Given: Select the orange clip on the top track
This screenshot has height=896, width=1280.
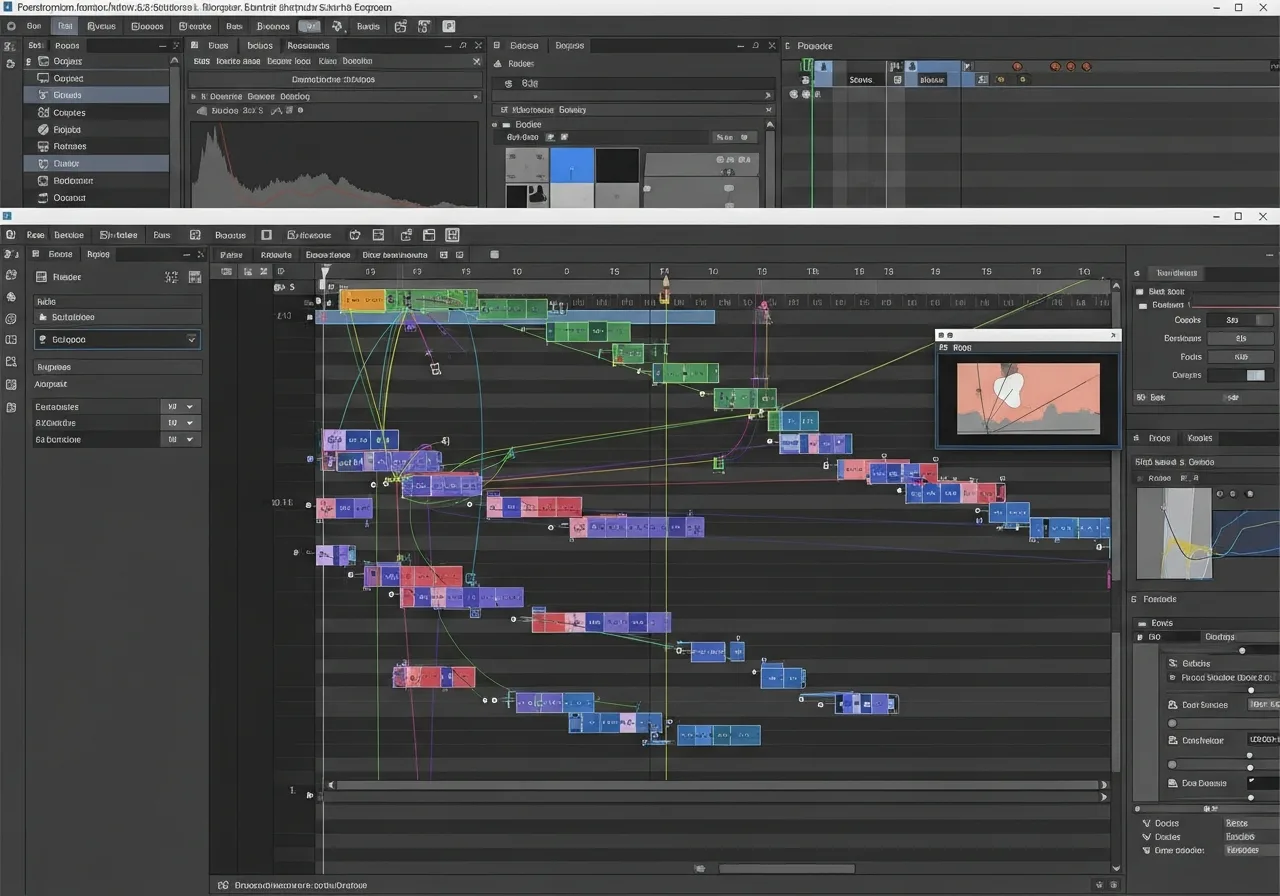Looking at the screenshot, I should (362, 299).
